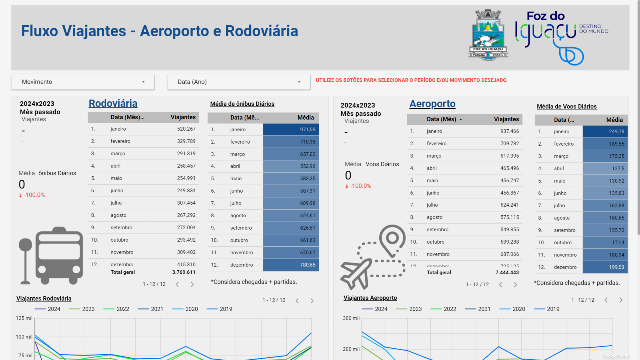Click the bus station icon

pos(51,256)
